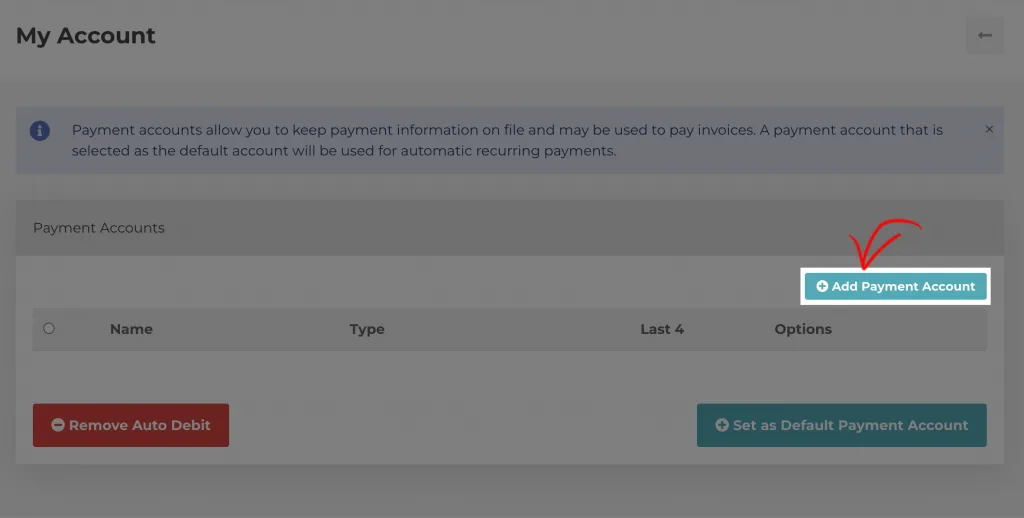Click the My Account page title
Screen dimensions: 1024x518
[86, 36]
